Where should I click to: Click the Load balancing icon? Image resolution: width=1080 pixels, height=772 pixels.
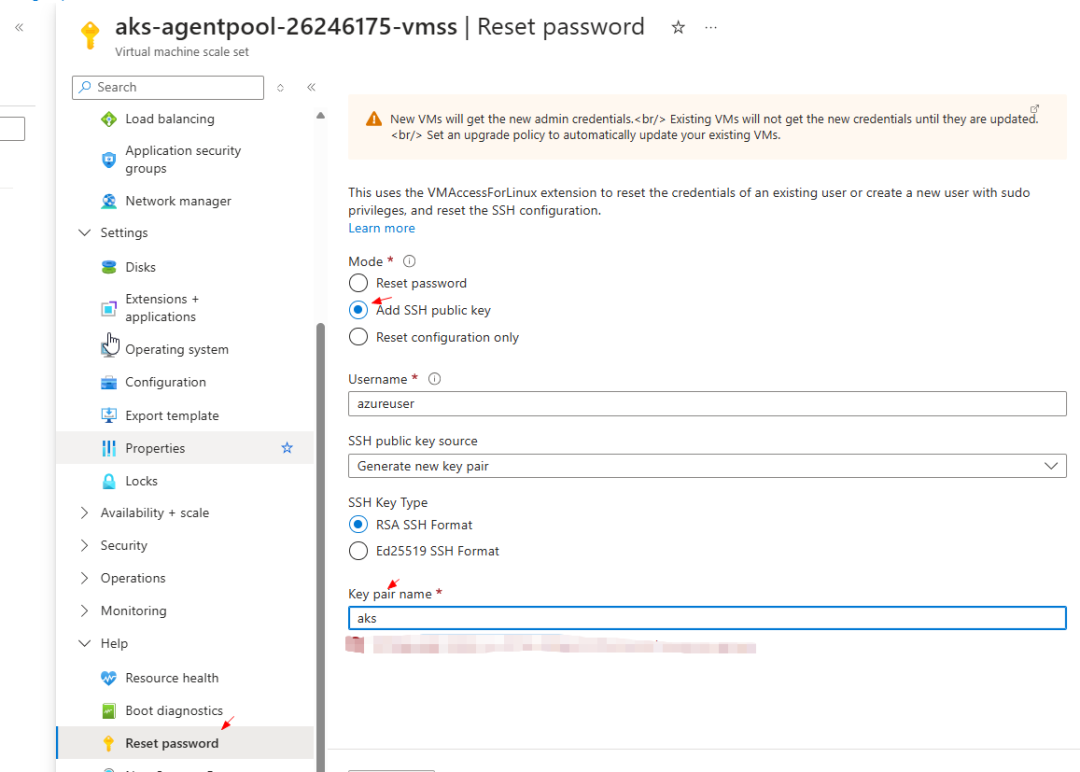coord(109,119)
